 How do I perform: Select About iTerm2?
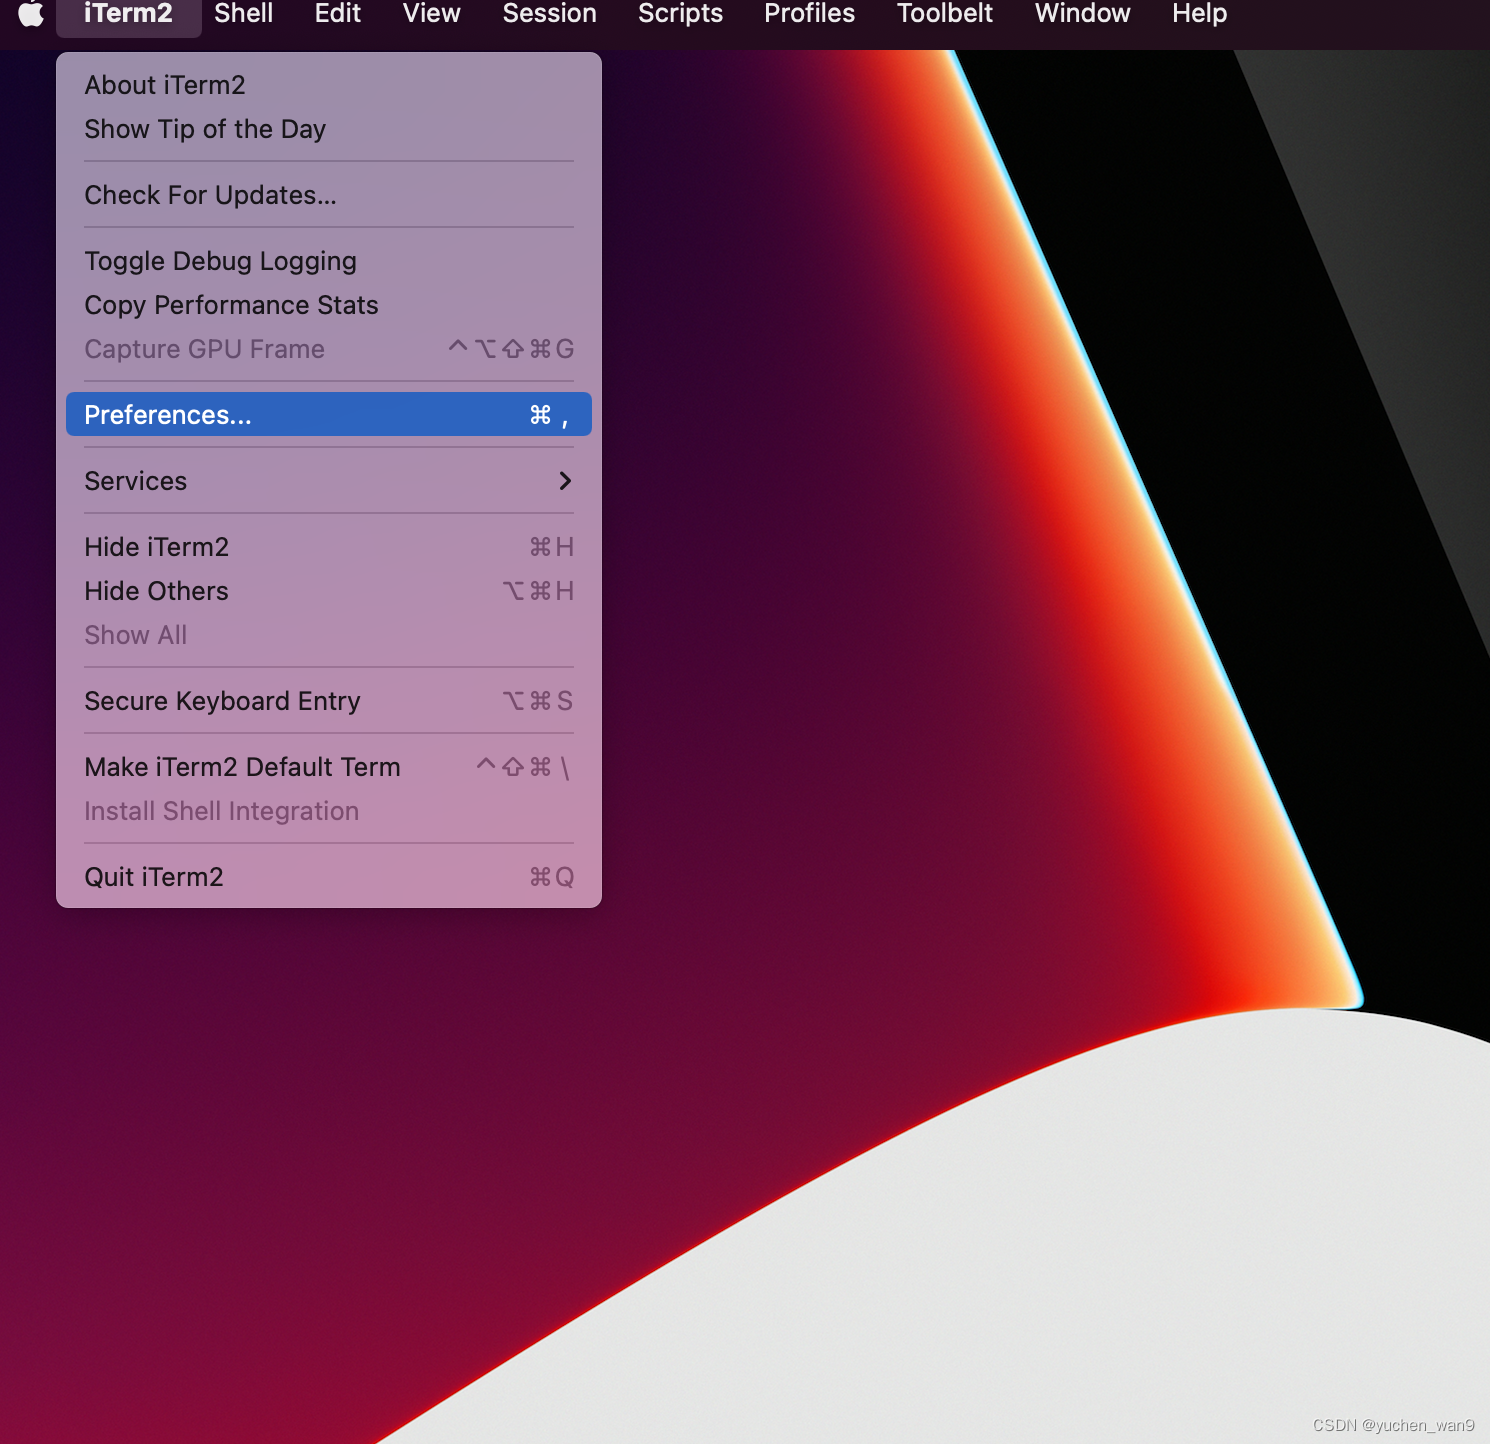[x=329, y=85]
